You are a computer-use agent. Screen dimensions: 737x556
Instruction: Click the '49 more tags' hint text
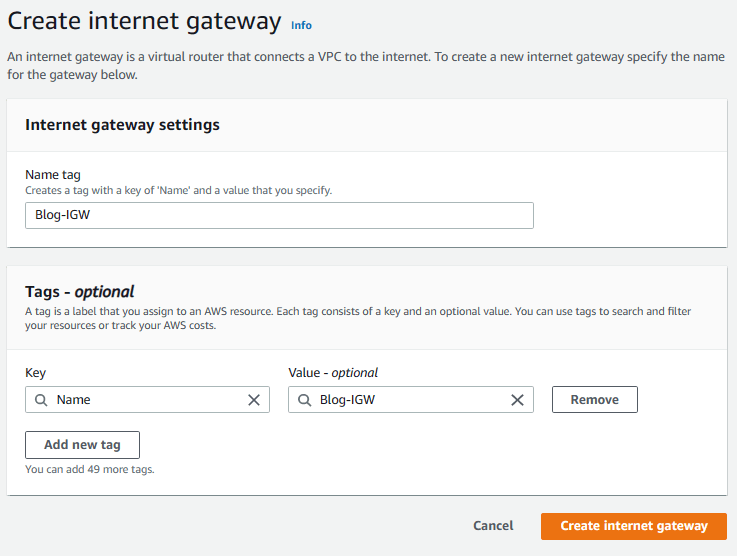pyautogui.click(x=89, y=469)
